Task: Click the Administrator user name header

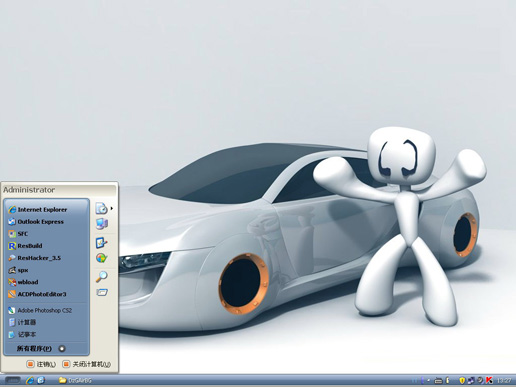Action: (x=29, y=190)
